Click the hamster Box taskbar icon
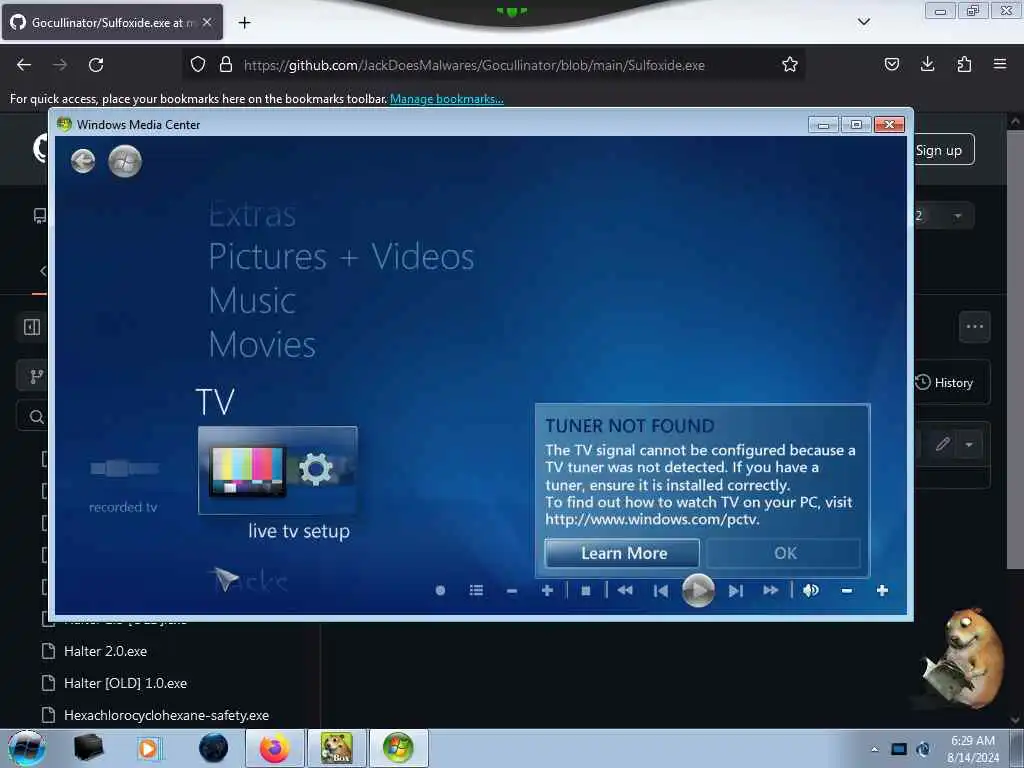The width and height of the screenshot is (1024, 768). [336, 748]
